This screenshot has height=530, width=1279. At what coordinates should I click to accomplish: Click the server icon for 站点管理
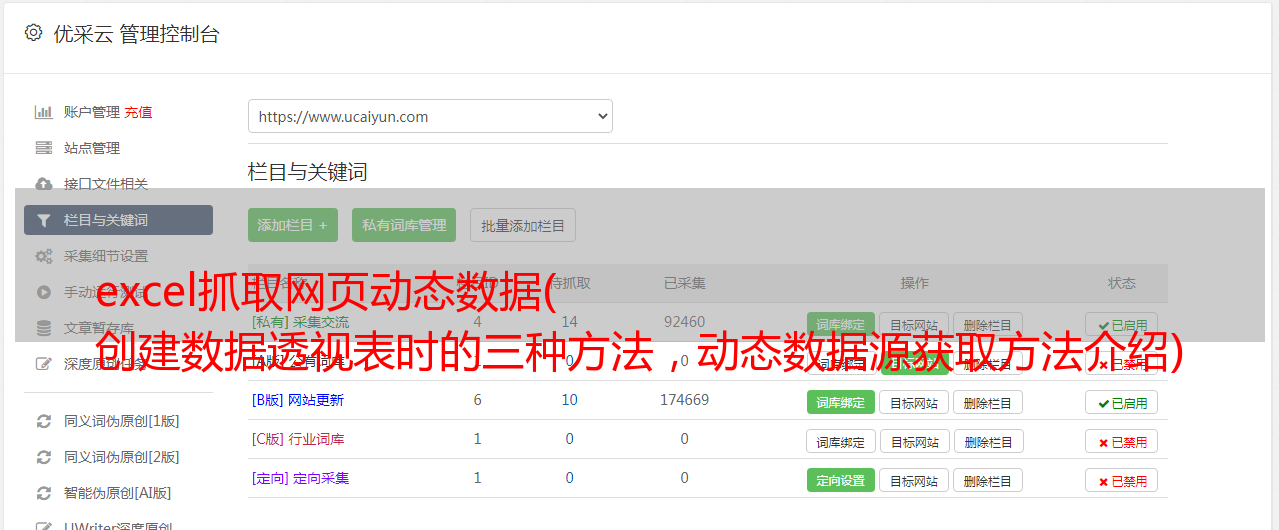click(43, 148)
